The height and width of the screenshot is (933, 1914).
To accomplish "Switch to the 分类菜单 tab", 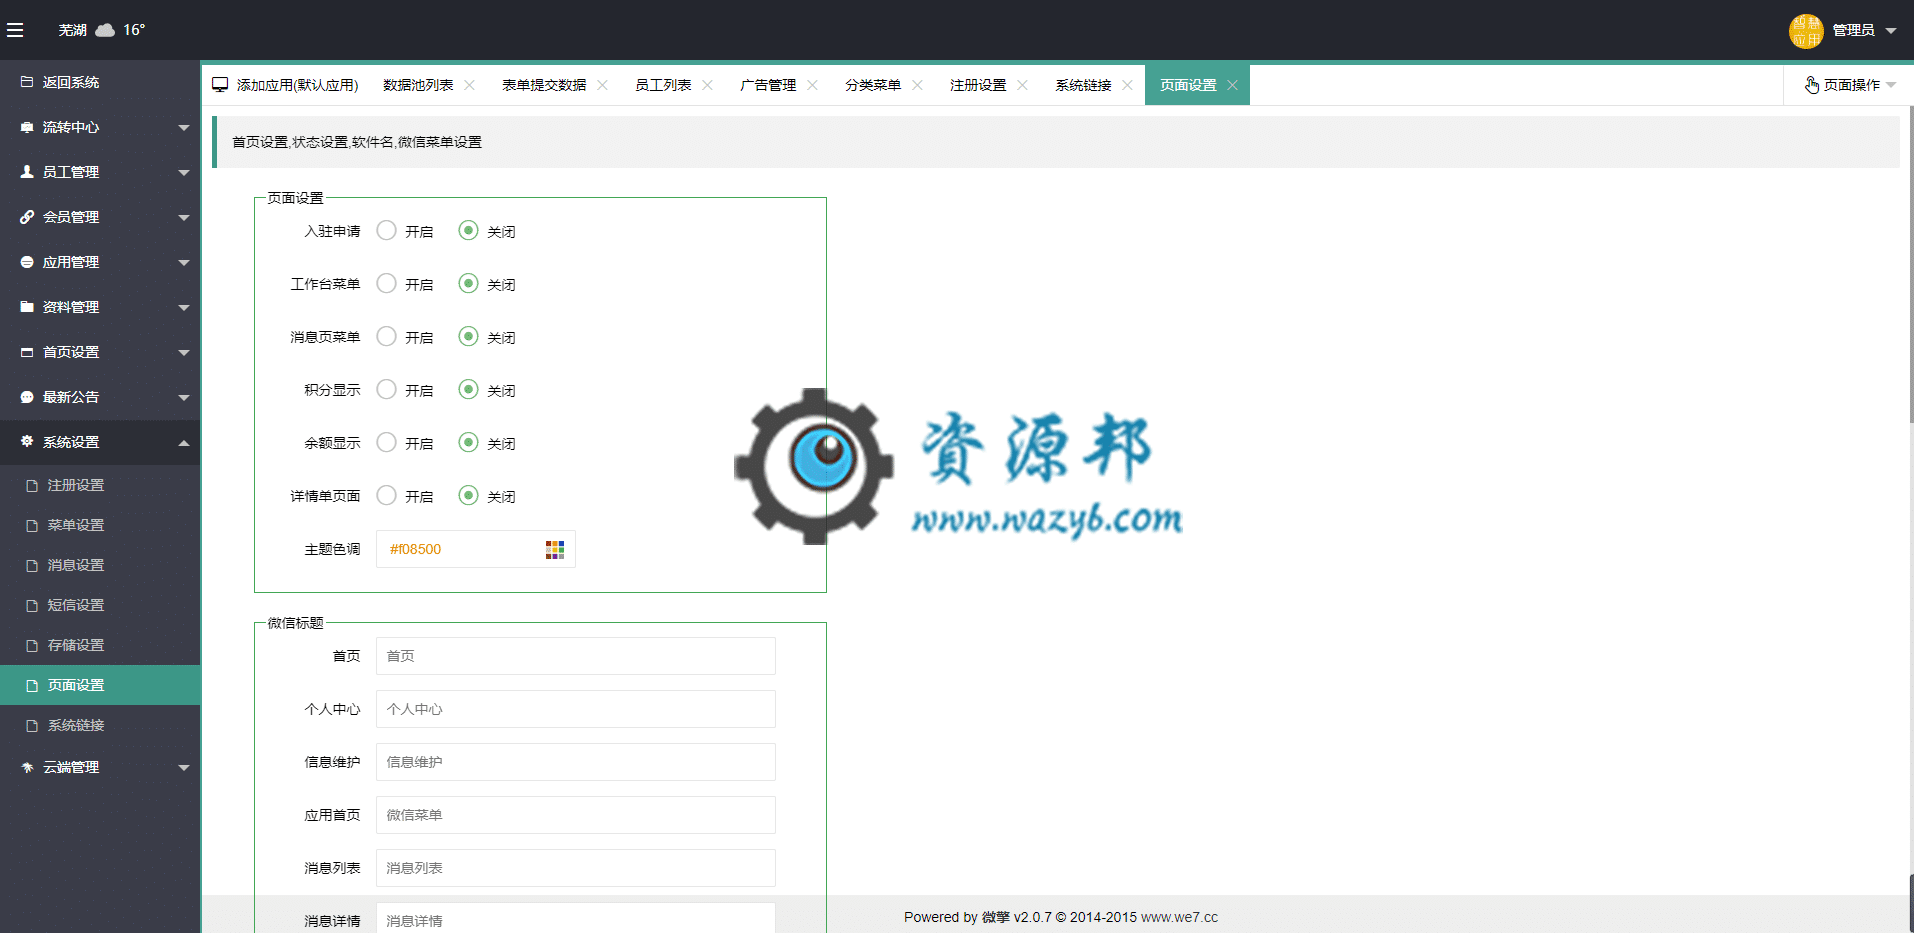I will click(873, 85).
